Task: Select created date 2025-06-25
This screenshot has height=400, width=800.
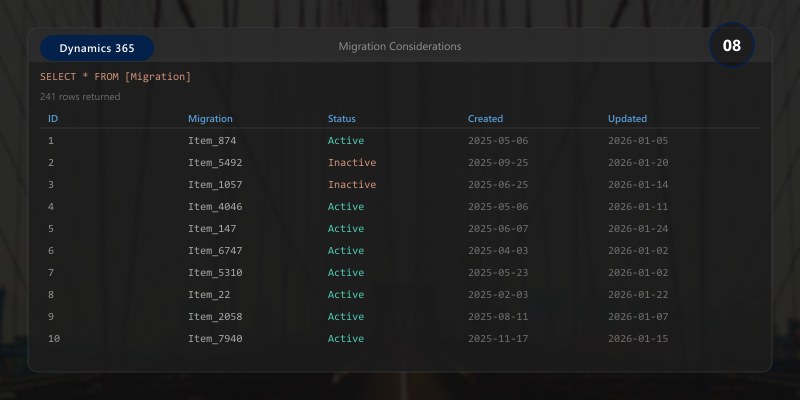Action: 498,185
